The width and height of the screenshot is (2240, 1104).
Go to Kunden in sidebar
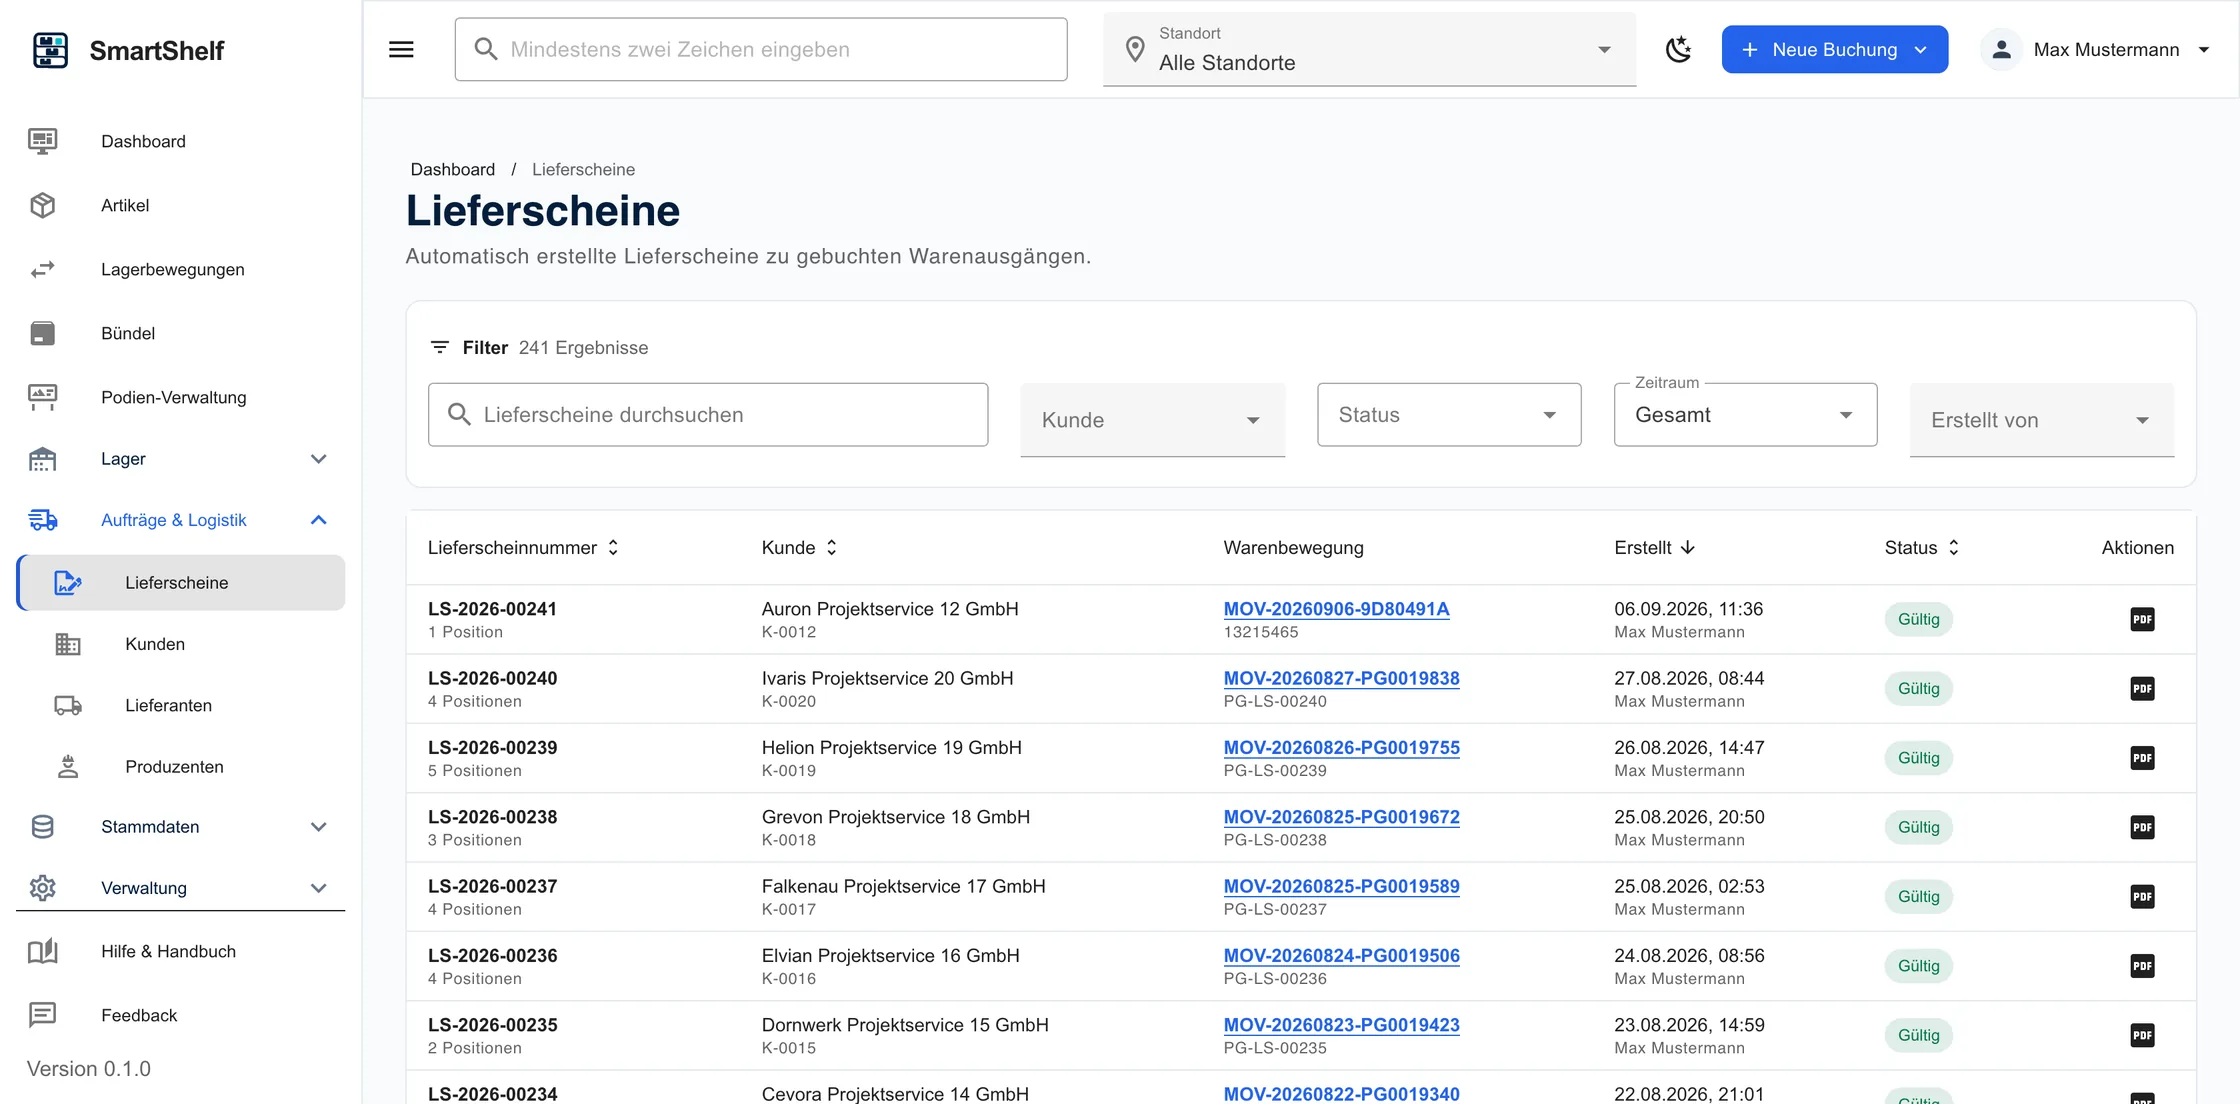[x=181, y=644]
